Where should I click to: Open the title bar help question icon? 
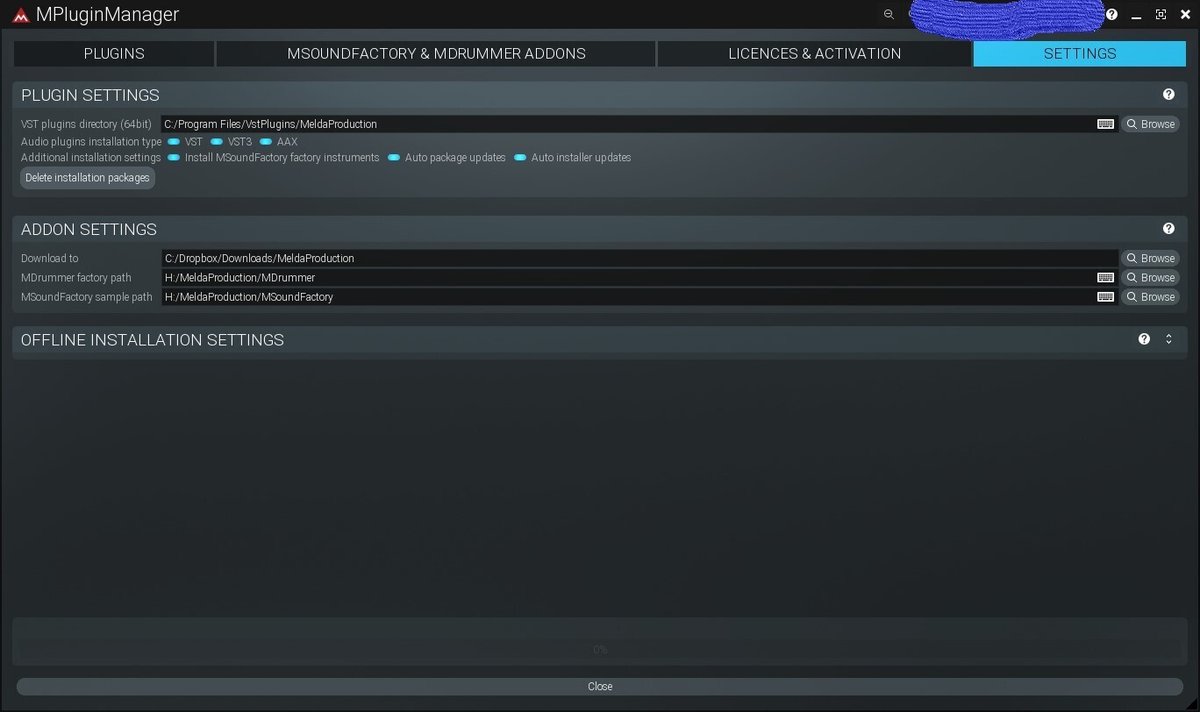coord(1111,15)
